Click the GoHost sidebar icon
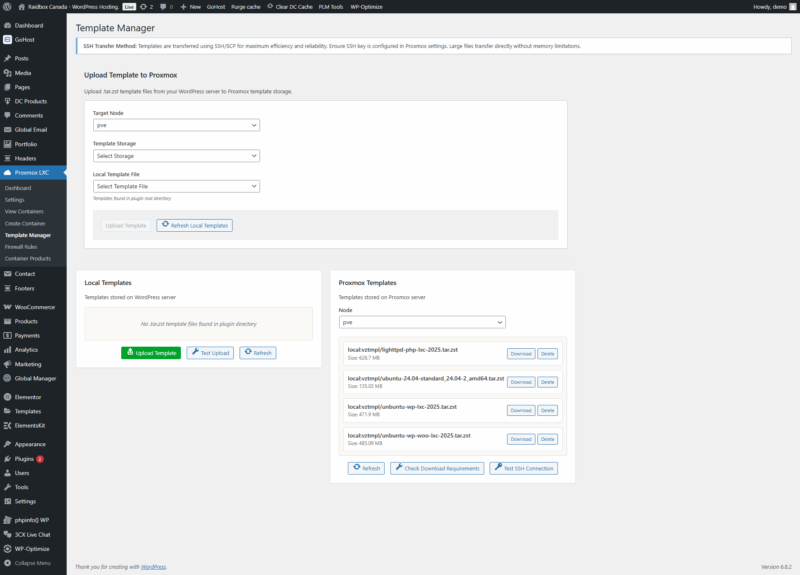 coord(7,39)
